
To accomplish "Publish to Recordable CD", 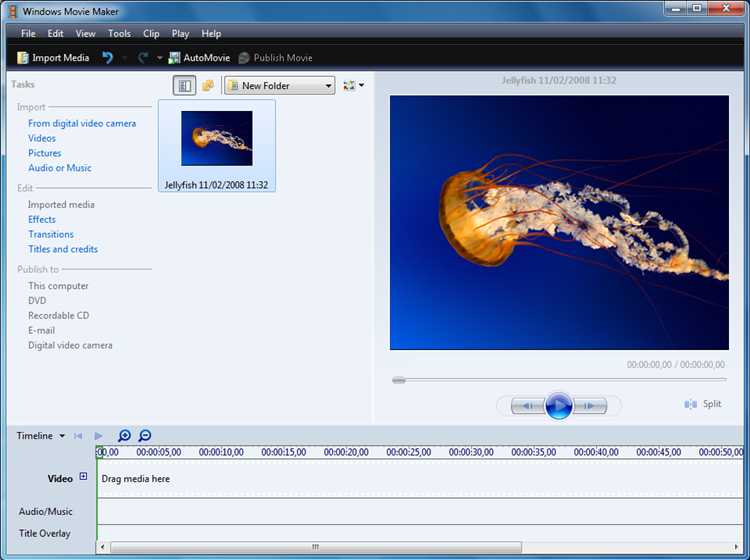I will 58,316.
